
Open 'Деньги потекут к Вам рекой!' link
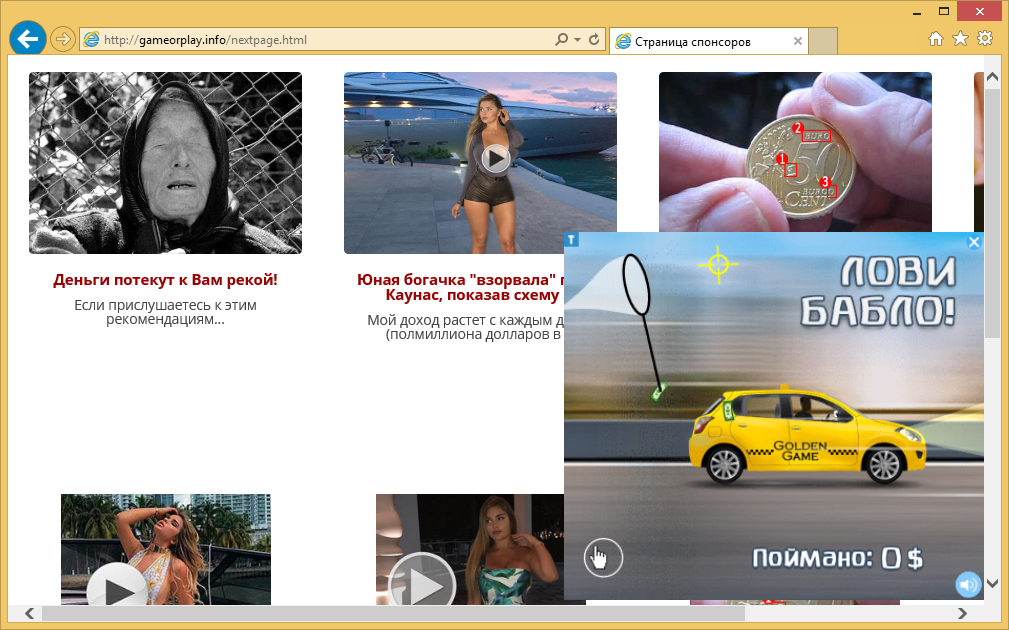click(x=165, y=280)
